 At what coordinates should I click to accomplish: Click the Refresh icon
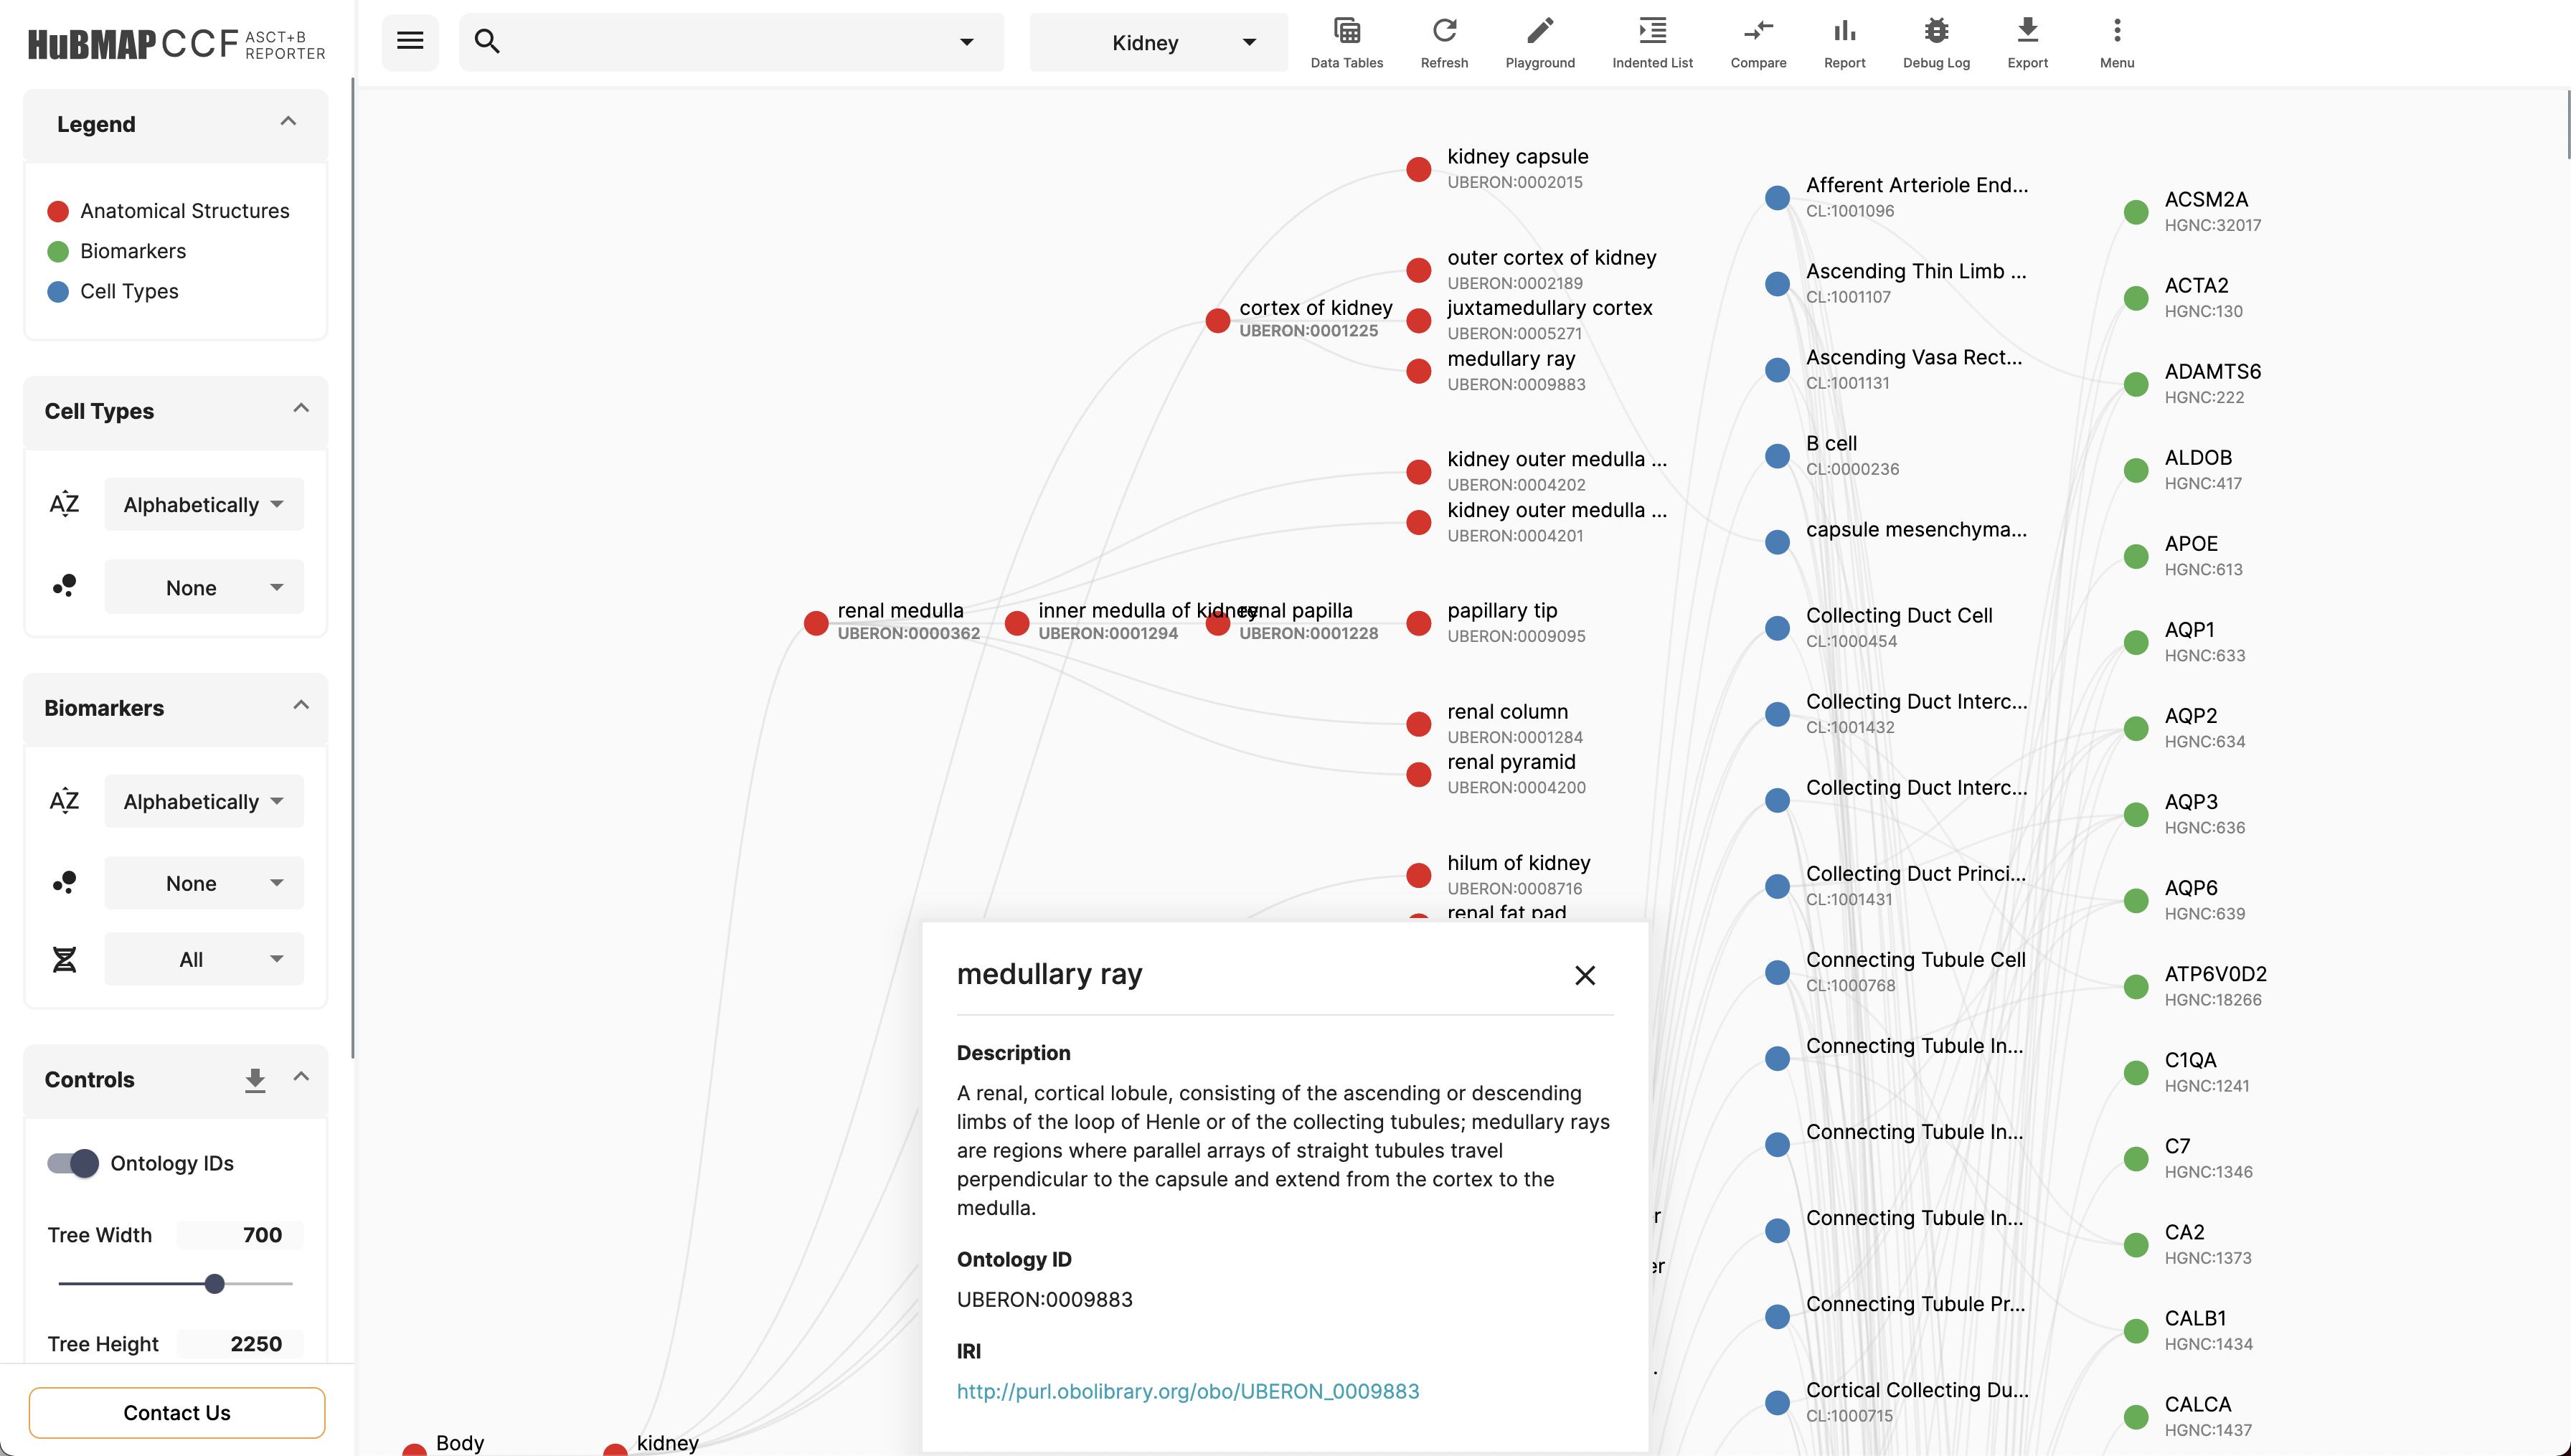1444,42
